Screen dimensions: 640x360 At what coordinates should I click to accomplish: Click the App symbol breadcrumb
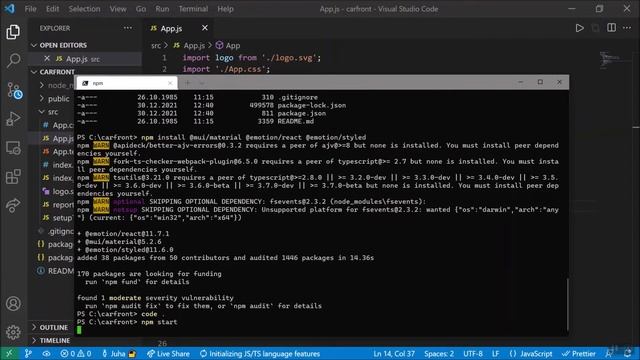pyautogui.click(x=228, y=45)
